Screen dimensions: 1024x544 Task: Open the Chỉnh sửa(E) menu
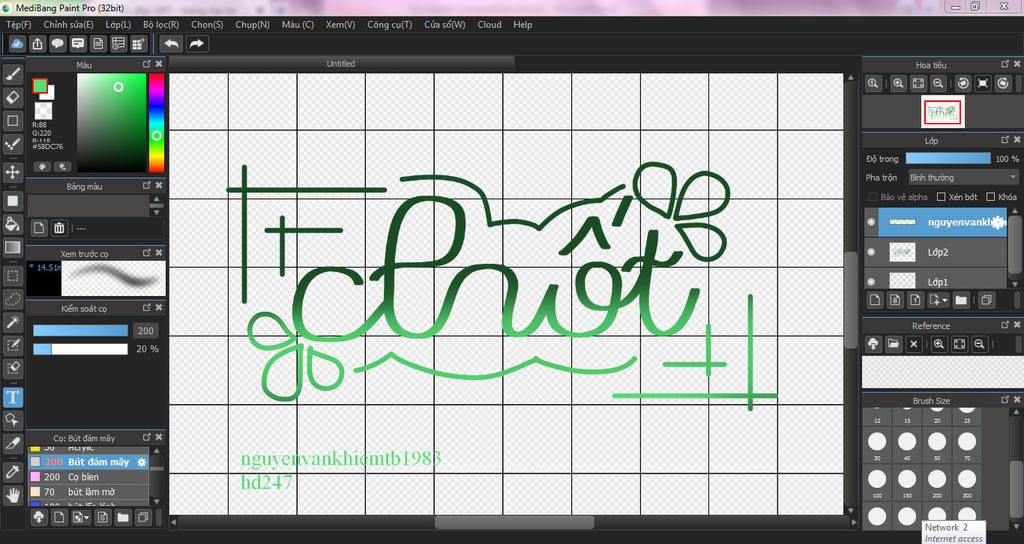pyautogui.click(x=69, y=25)
